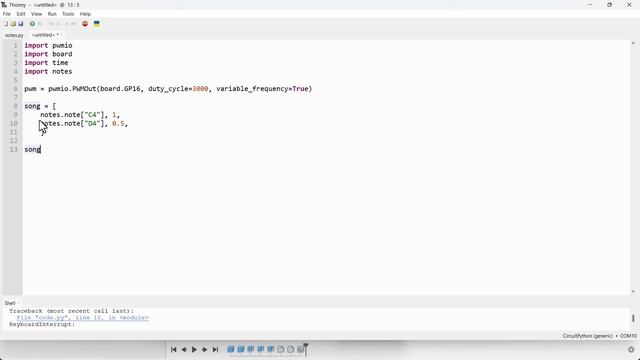Screen dimensions: 640x360
Task: Open the Tools menu
Action: (x=68, y=14)
